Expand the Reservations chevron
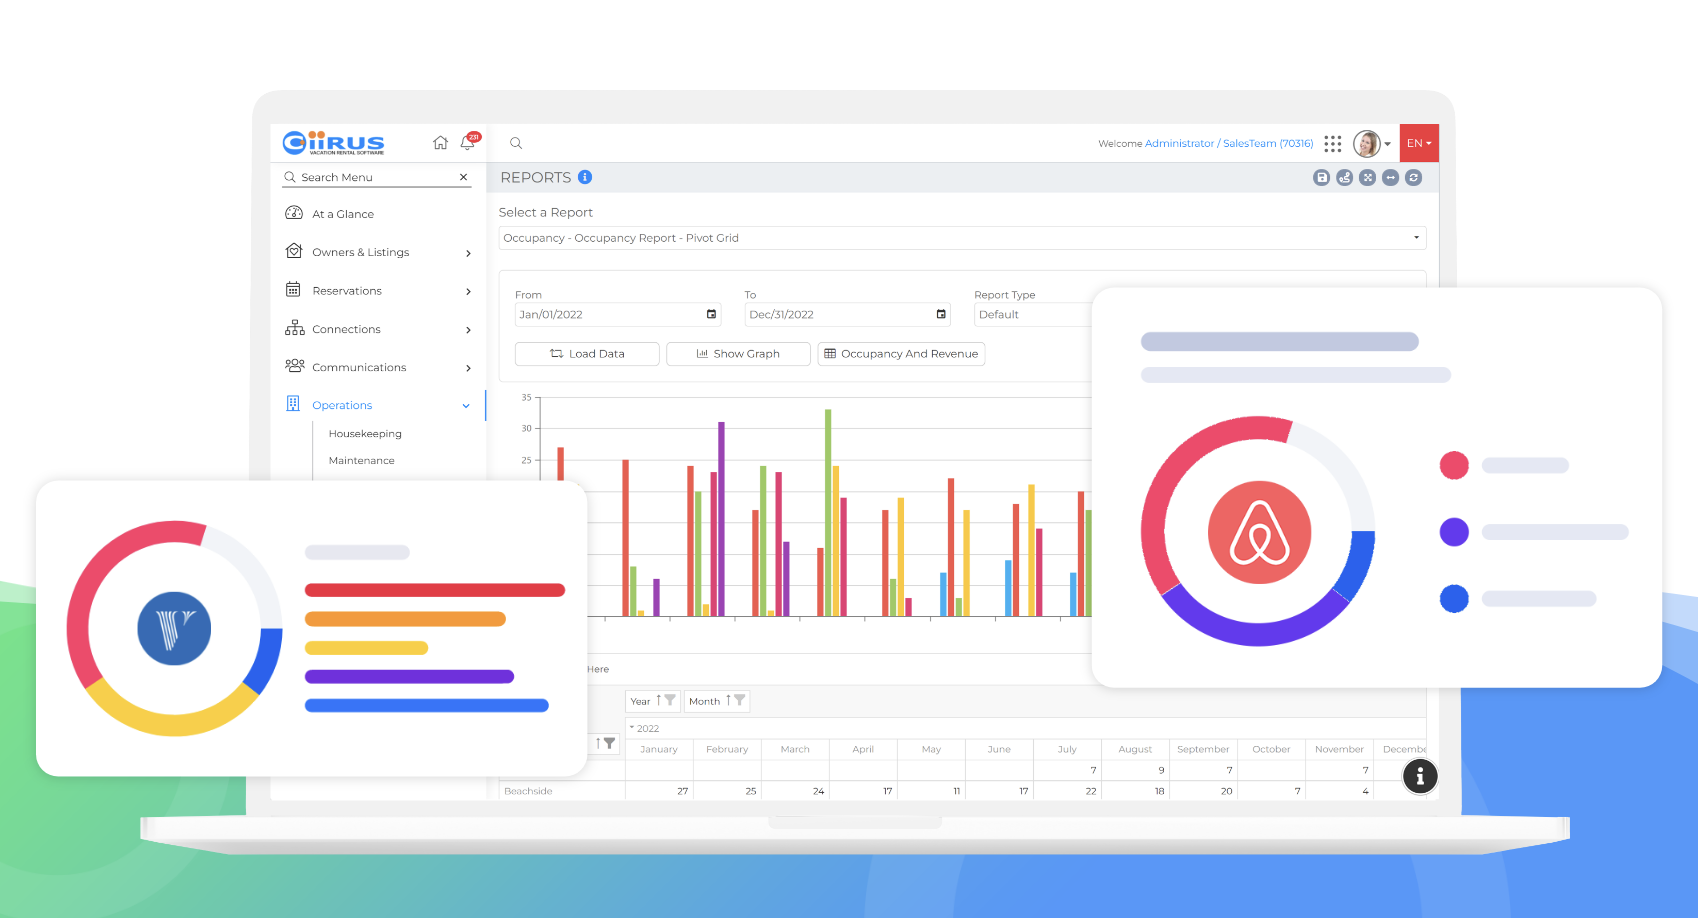Screen dimensions: 1698x918 point(468,291)
